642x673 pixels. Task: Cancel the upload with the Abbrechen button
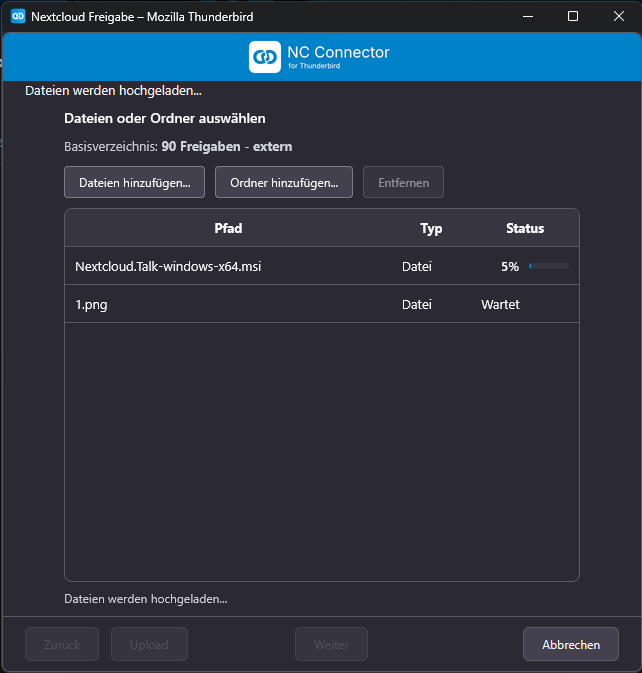(571, 644)
